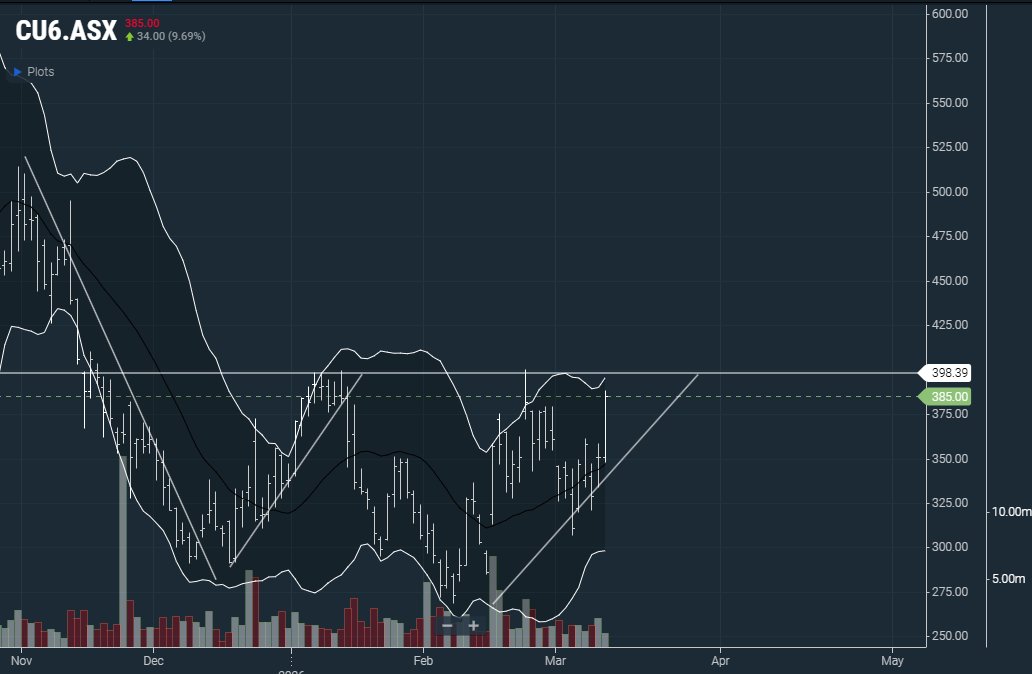Image resolution: width=1032 pixels, height=674 pixels.
Task: Click the 34.00 (9.69%) change value
Action: [171, 36]
